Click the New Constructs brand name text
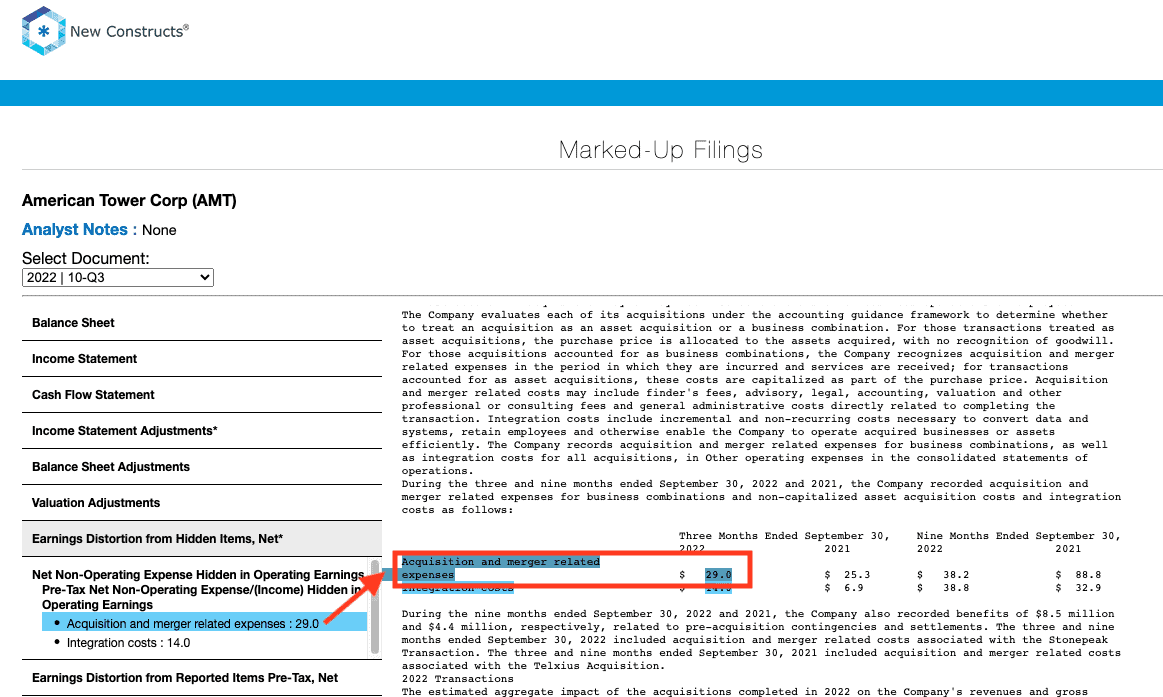The height and width of the screenshot is (697, 1163). pos(129,31)
